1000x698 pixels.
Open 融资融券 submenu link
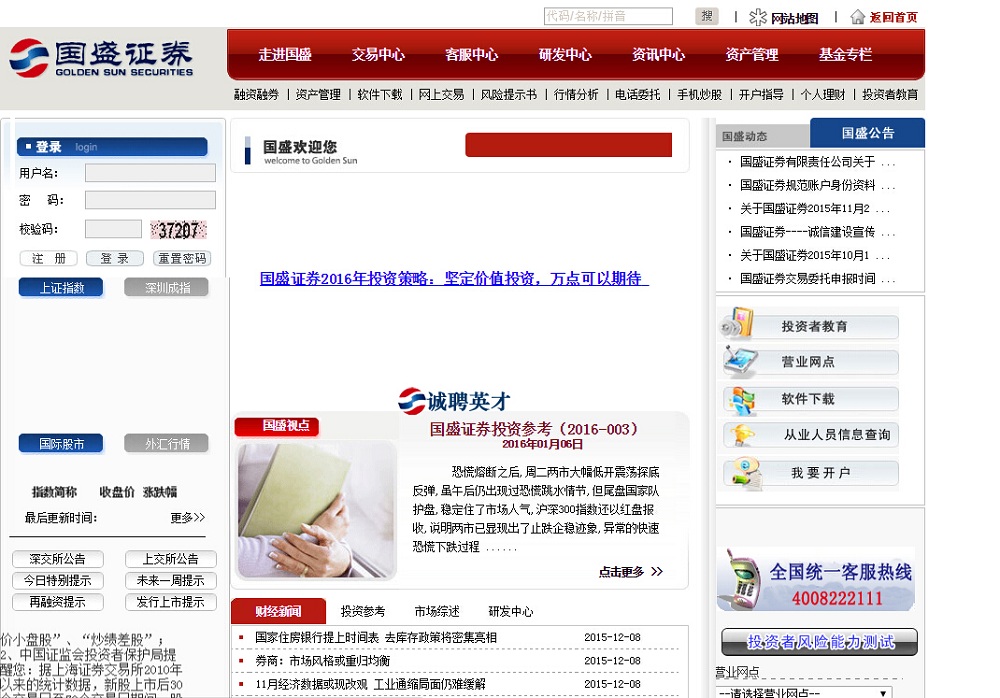click(x=256, y=94)
